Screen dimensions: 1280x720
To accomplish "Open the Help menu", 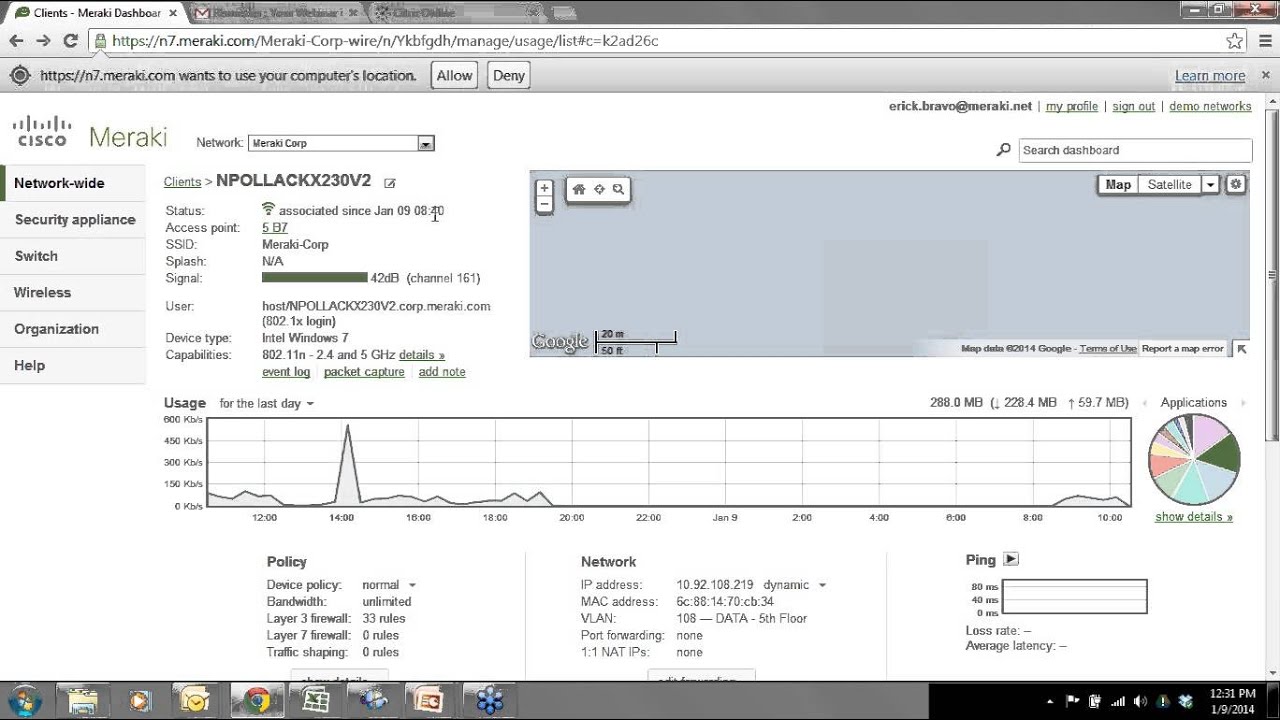I will 73,365.
